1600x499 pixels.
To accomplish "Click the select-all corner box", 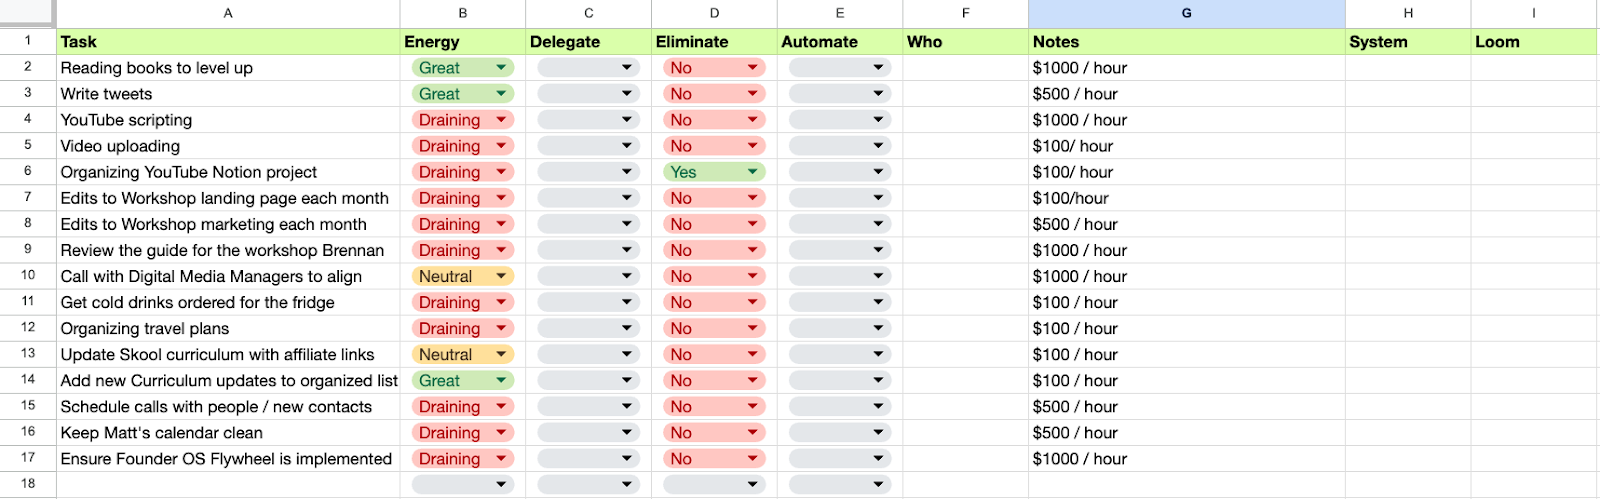I will [27, 13].
